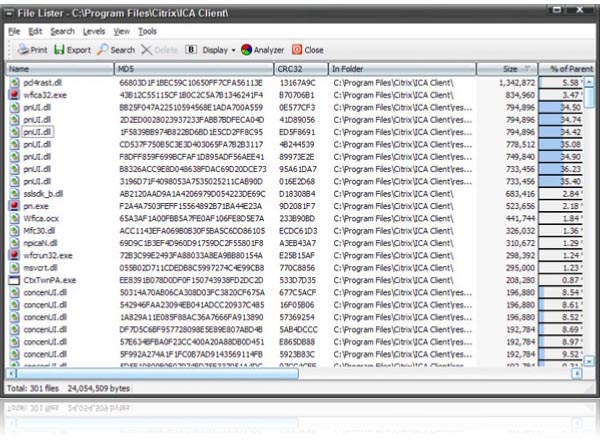This screenshot has height=445, width=600.
Task: Sort by the Size column header
Action: click(509, 69)
